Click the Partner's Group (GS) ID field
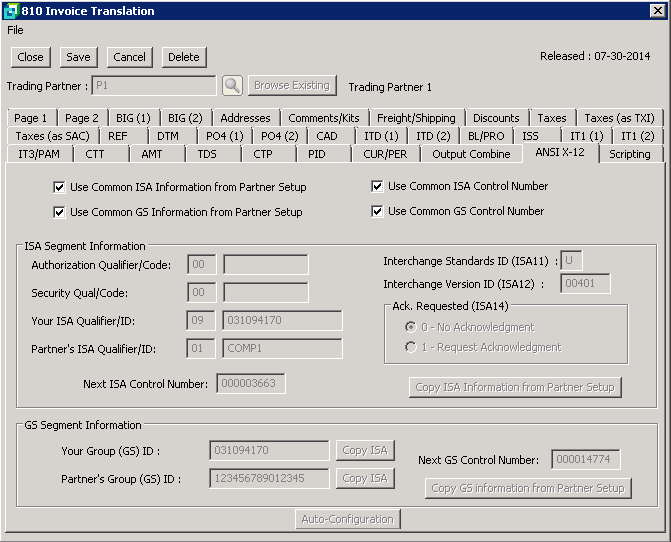The image size is (671, 542). 269,479
